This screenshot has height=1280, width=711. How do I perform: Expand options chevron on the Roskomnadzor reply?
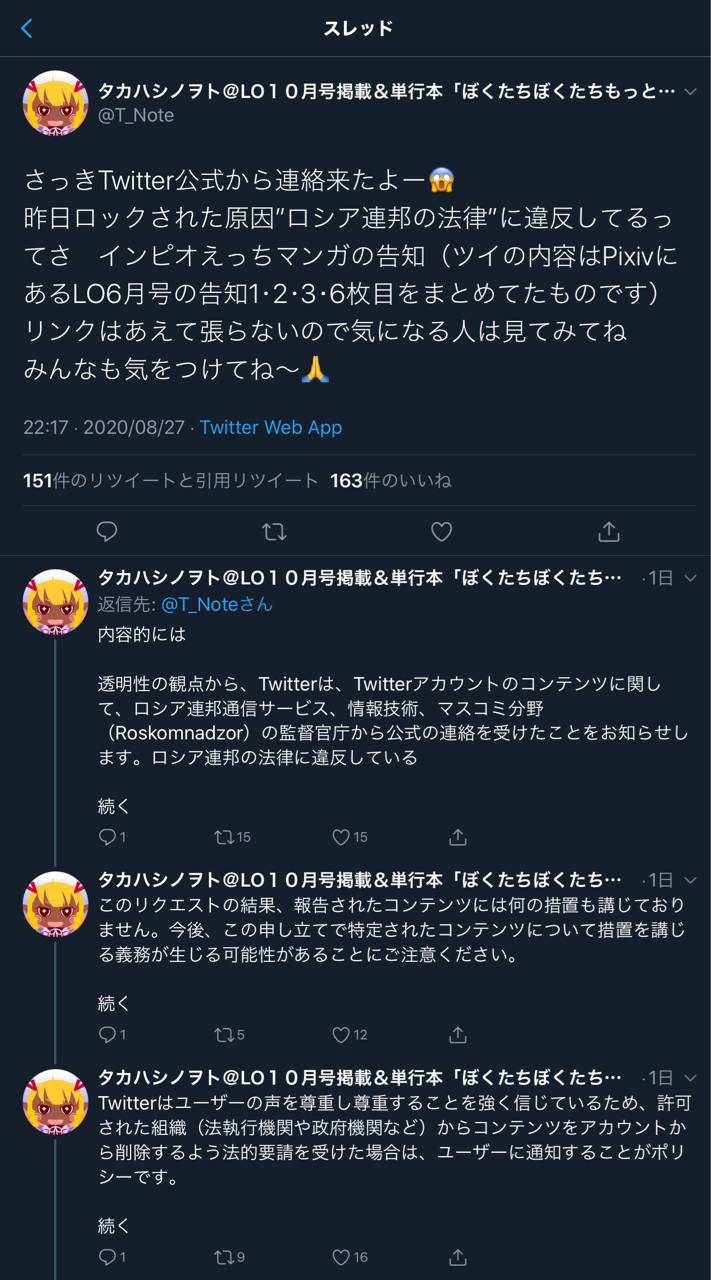tap(690, 578)
